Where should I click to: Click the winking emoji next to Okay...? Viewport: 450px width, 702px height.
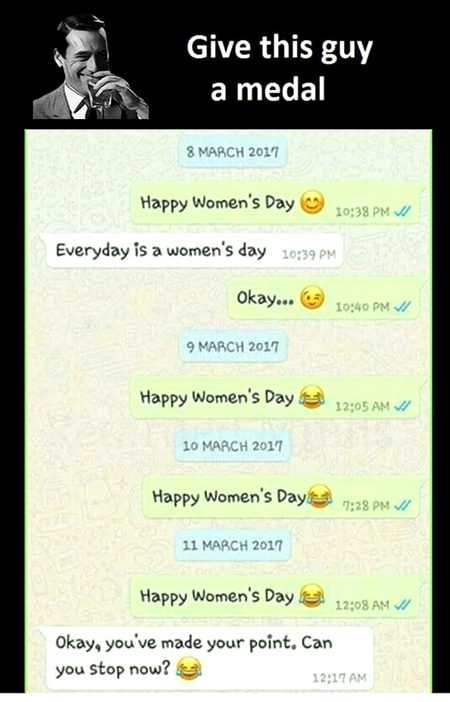(x=312, y=298)
